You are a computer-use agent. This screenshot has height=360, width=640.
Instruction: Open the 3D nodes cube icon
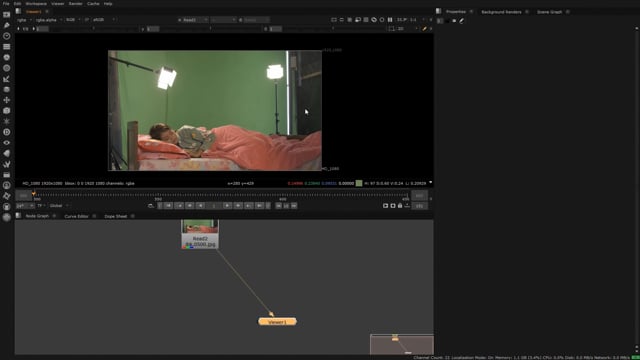(7, 111)
